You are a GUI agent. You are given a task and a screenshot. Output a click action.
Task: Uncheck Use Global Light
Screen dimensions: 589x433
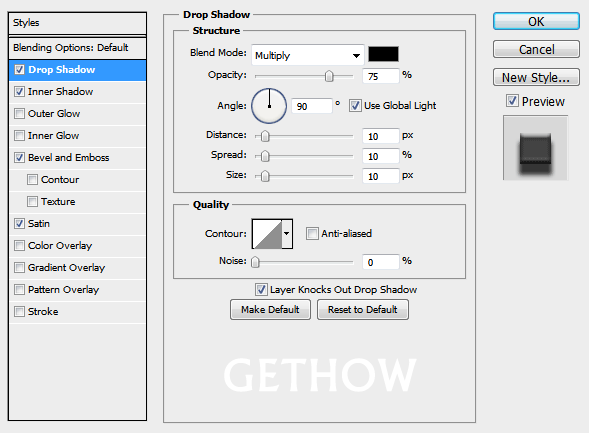pyautogui.click(x=355, y=106)
